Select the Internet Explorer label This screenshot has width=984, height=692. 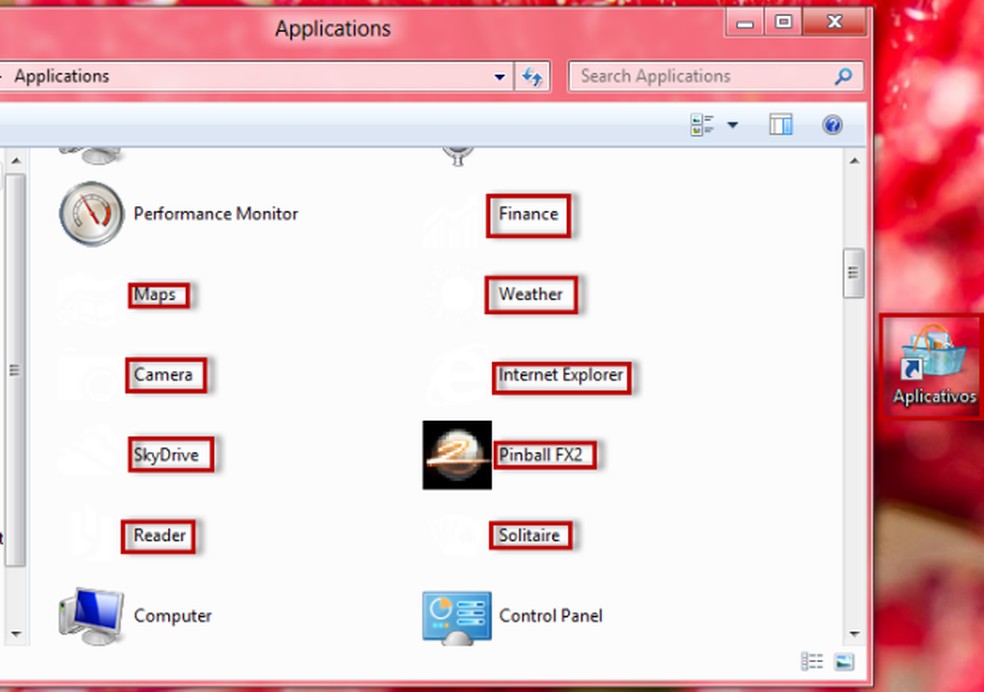click(x=560, y=375)
